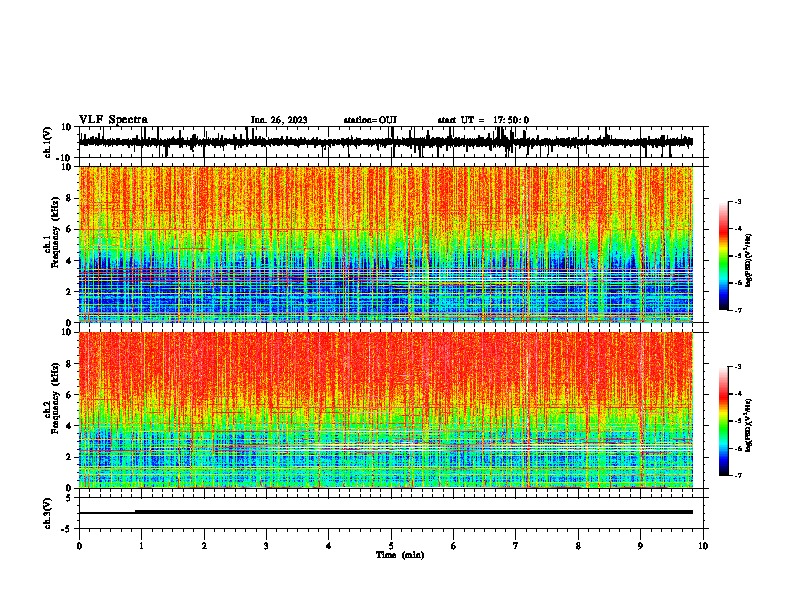Click the "8" kHz tick of ch.2 spectrogram
The image size is (792, 612).
(70, 364)
